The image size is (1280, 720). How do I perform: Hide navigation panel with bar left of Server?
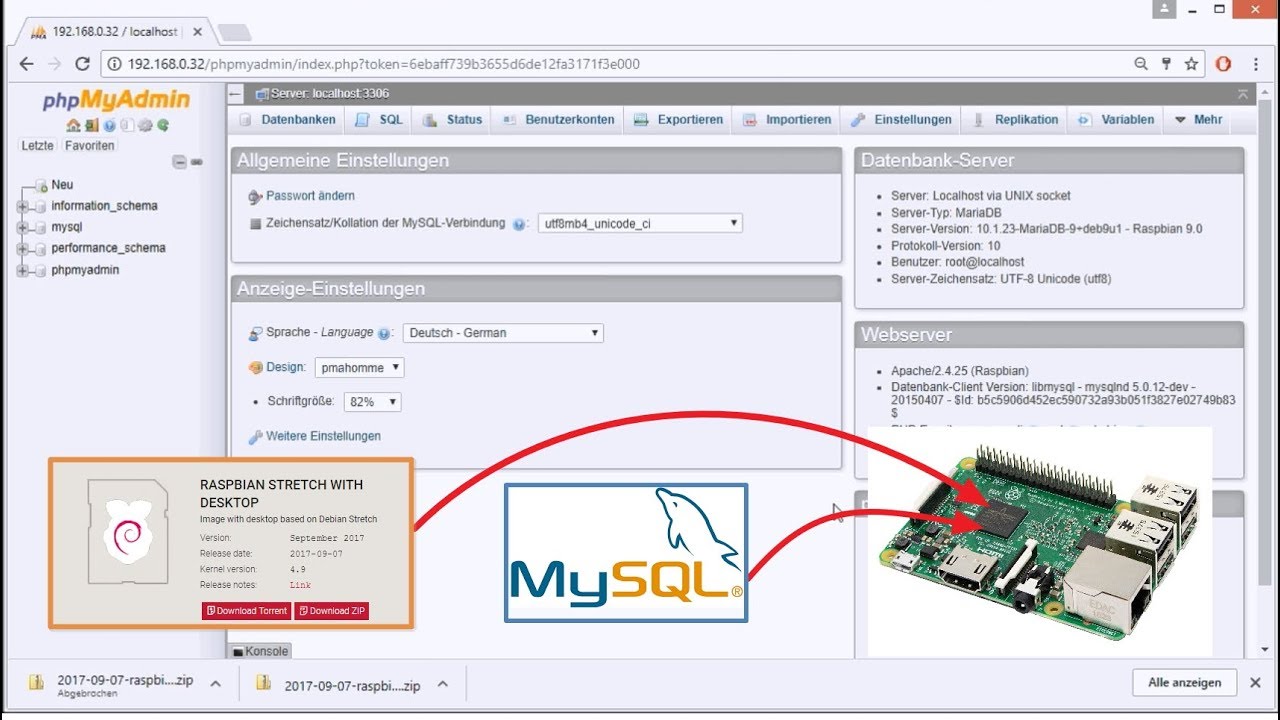pyautogui.click(x=236, y=94)
